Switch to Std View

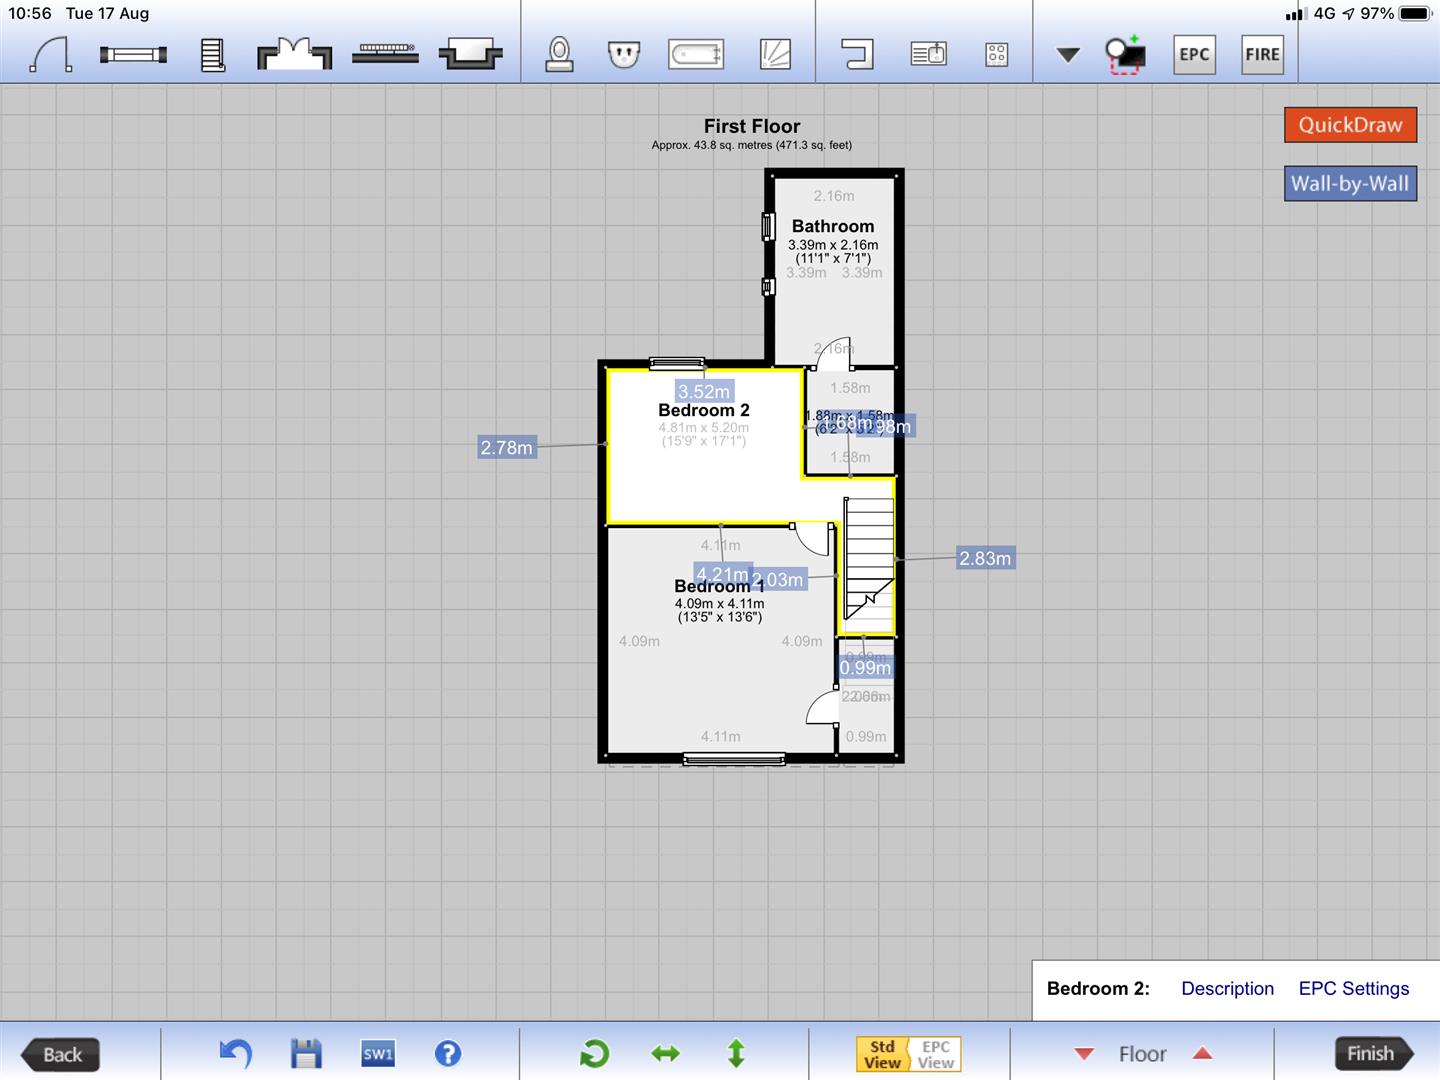click(x=882, y=1054)
